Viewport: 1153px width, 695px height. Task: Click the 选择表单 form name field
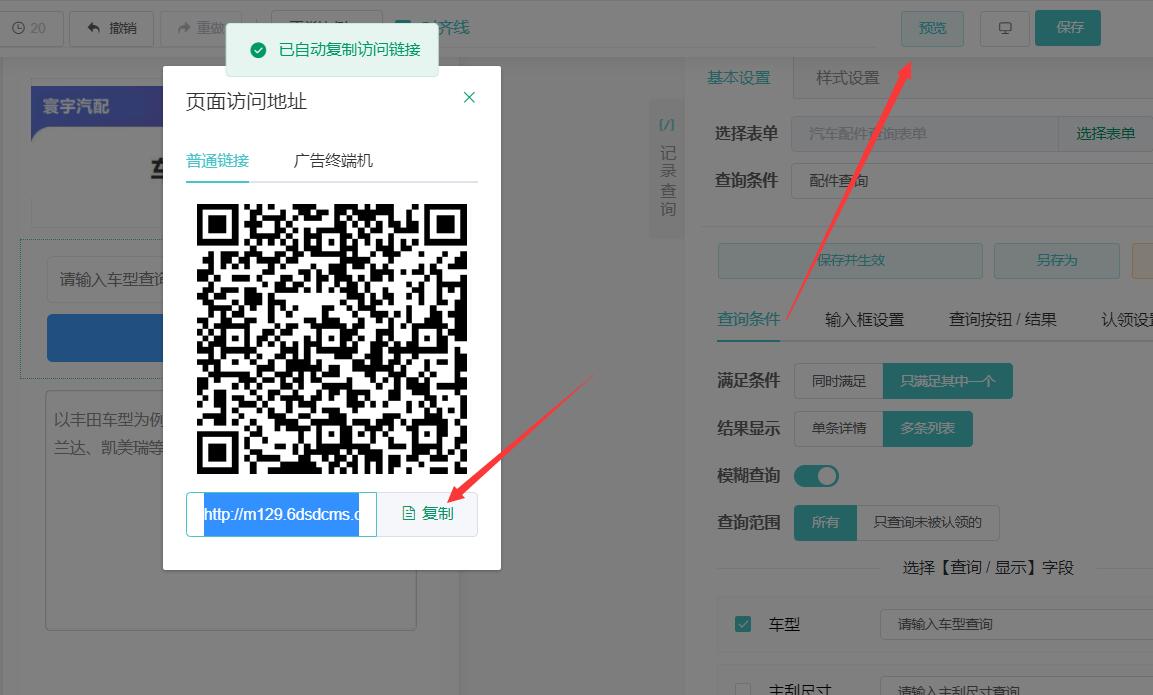coord(924,134)
